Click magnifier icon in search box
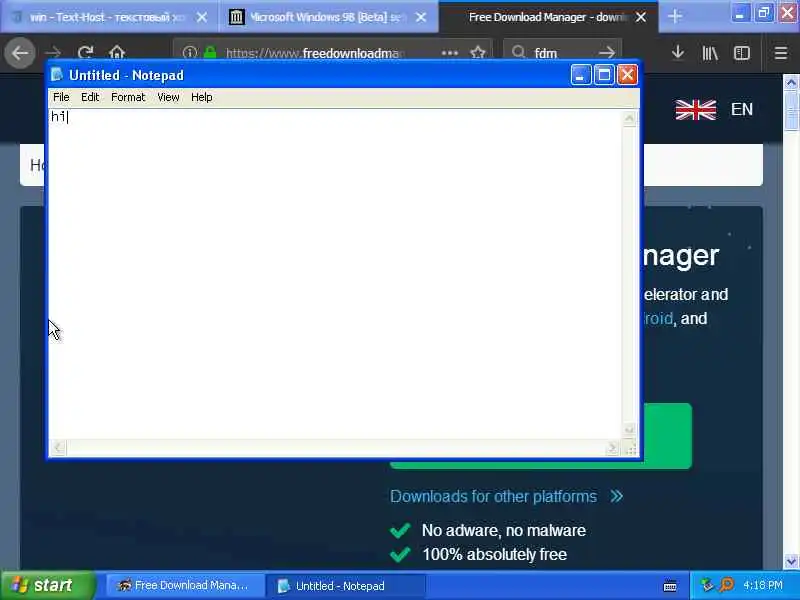The height and width of the screenshot is (600, 800). (x=518, y=52)
